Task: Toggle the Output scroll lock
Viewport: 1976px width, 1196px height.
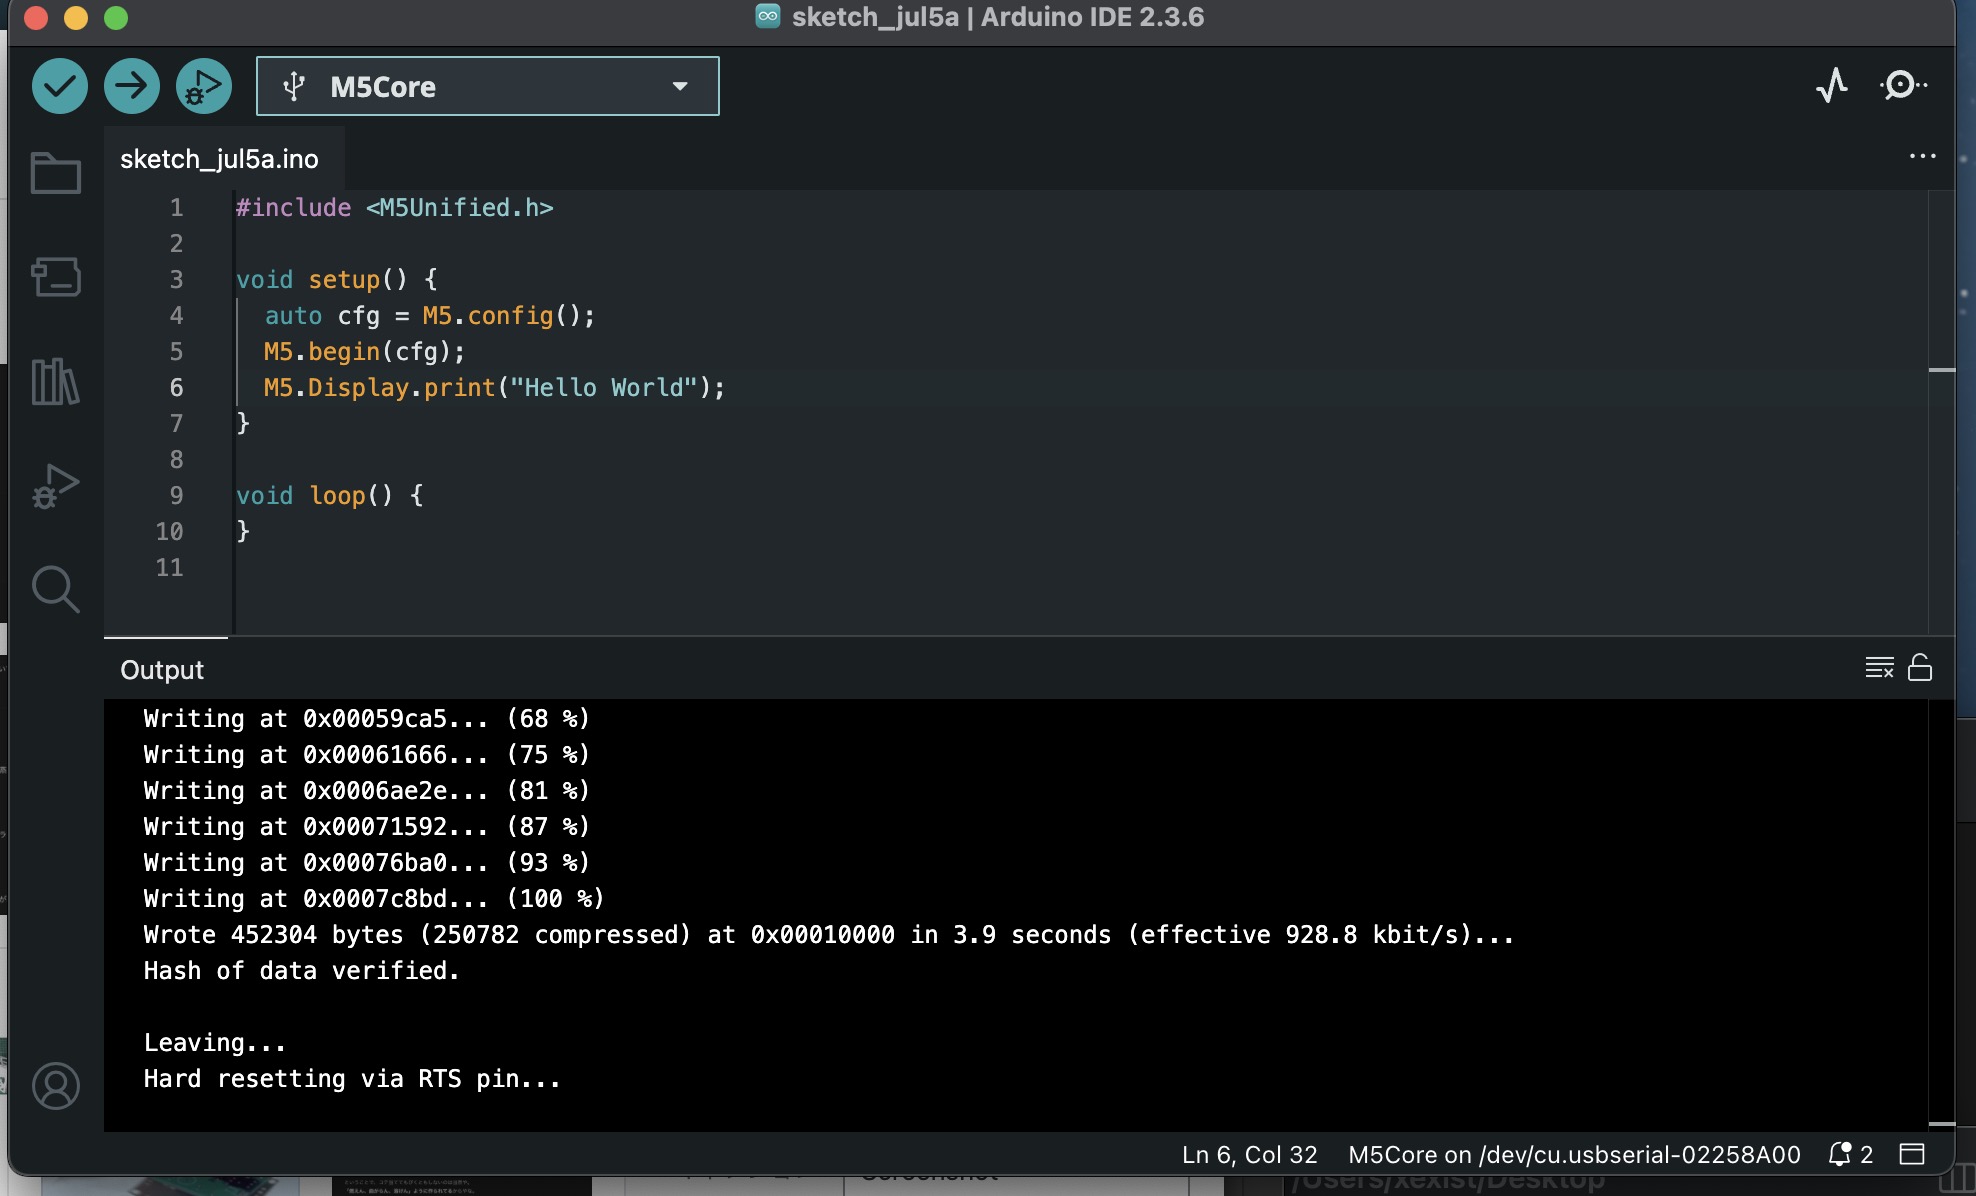Action: [x=1920, y=668]
